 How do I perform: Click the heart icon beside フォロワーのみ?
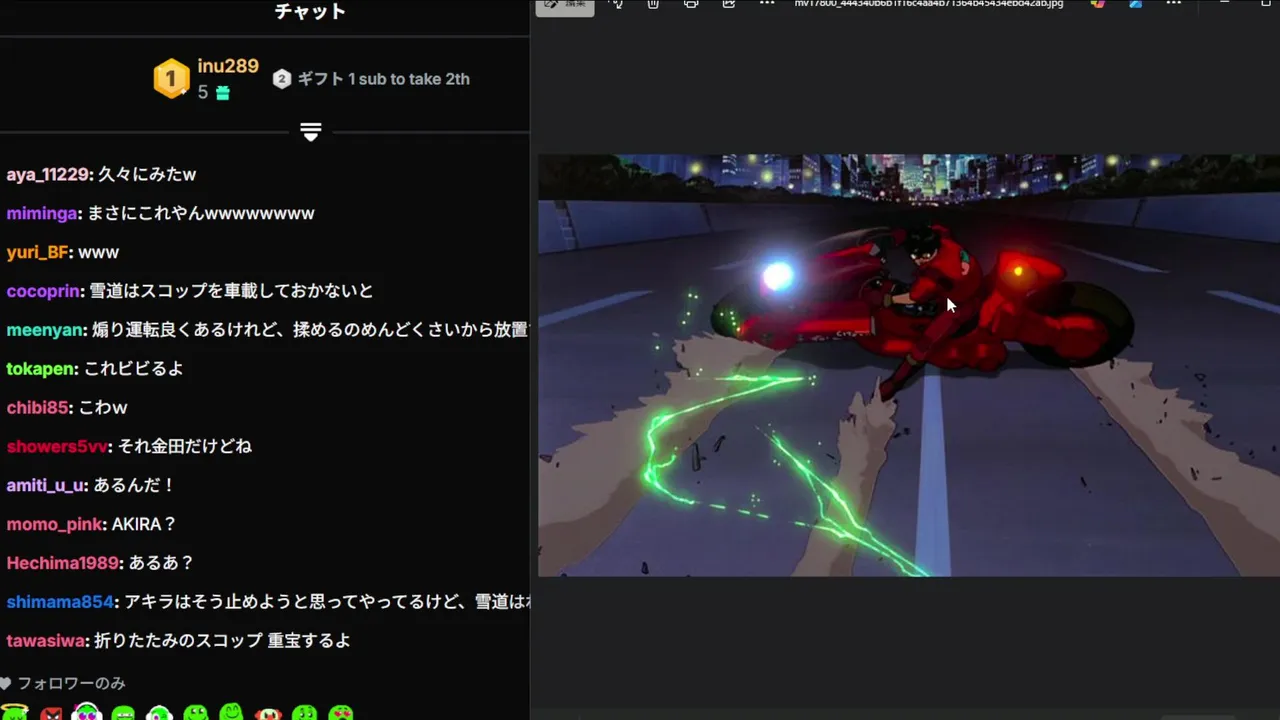point(6,684)
